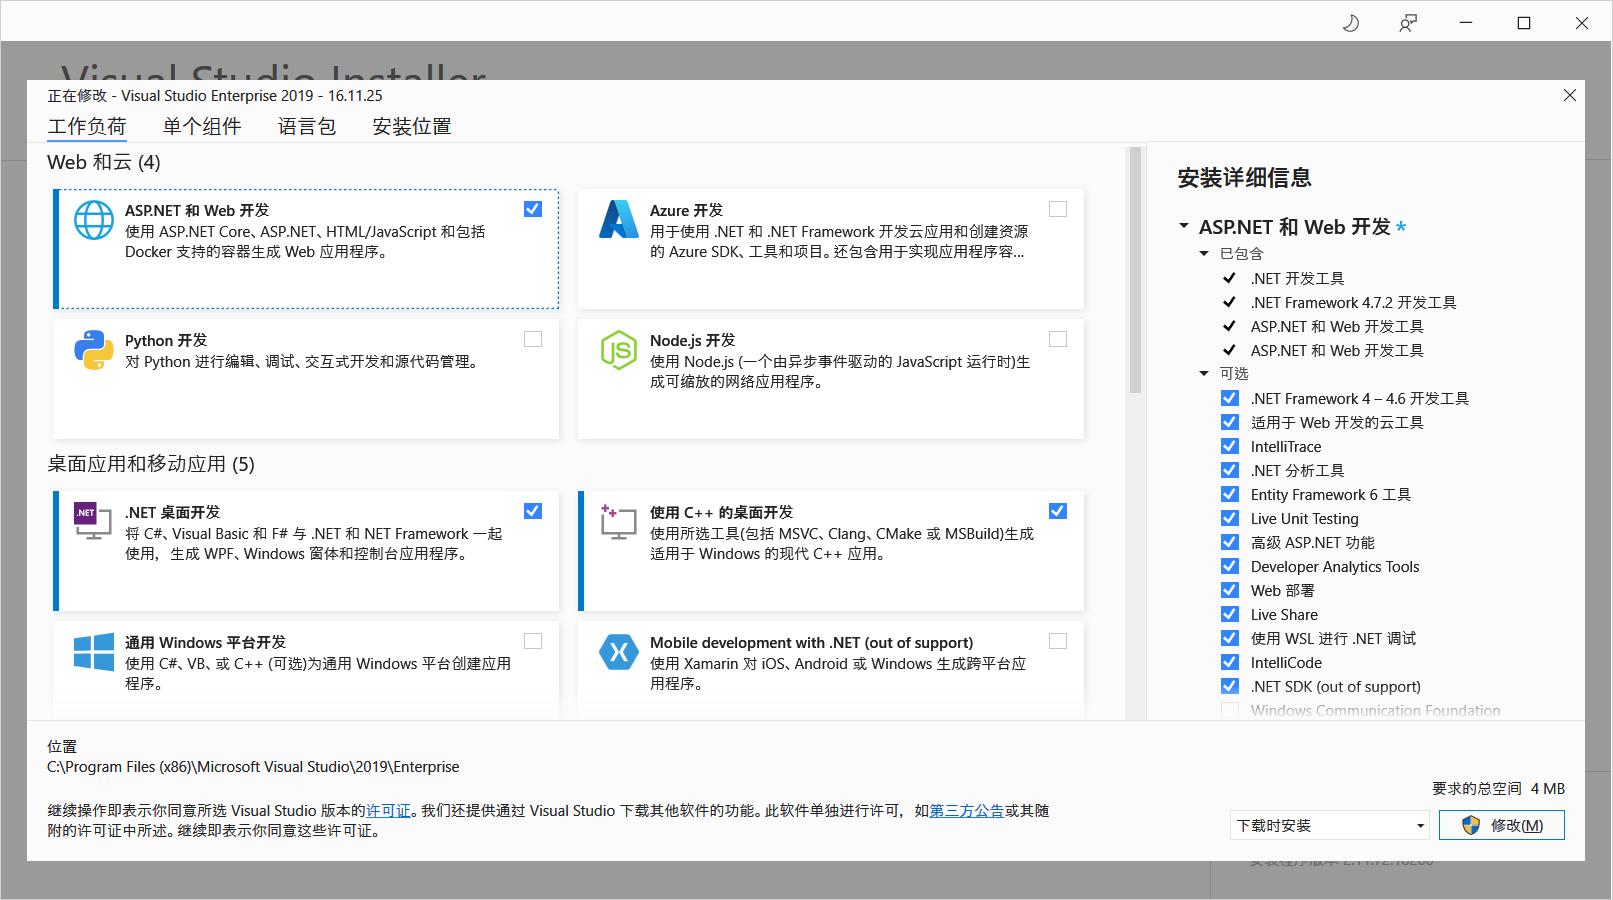Click the Python workload logo icon

(x=94, y=350)
